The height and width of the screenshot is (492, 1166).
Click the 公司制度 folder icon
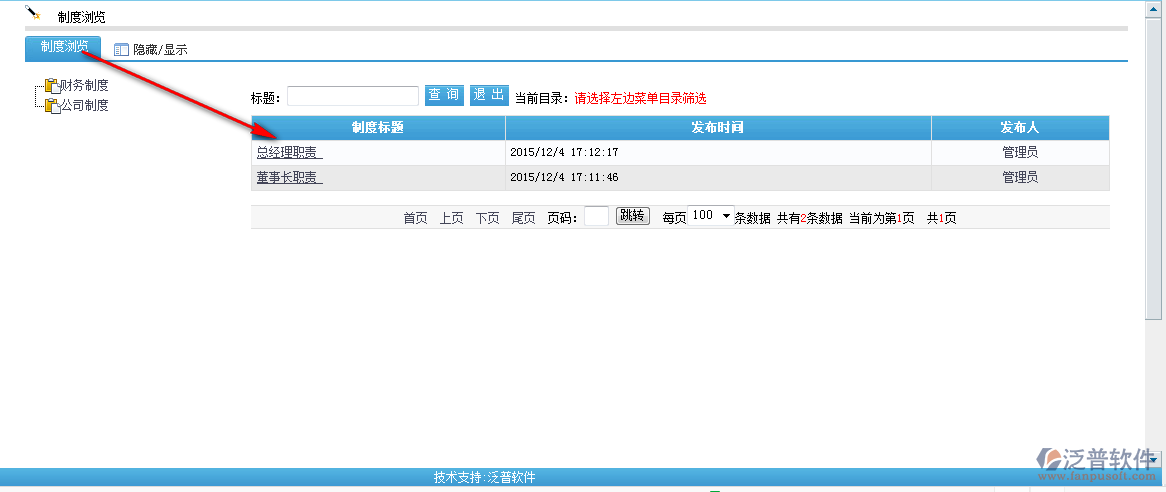tap(52, 105)
